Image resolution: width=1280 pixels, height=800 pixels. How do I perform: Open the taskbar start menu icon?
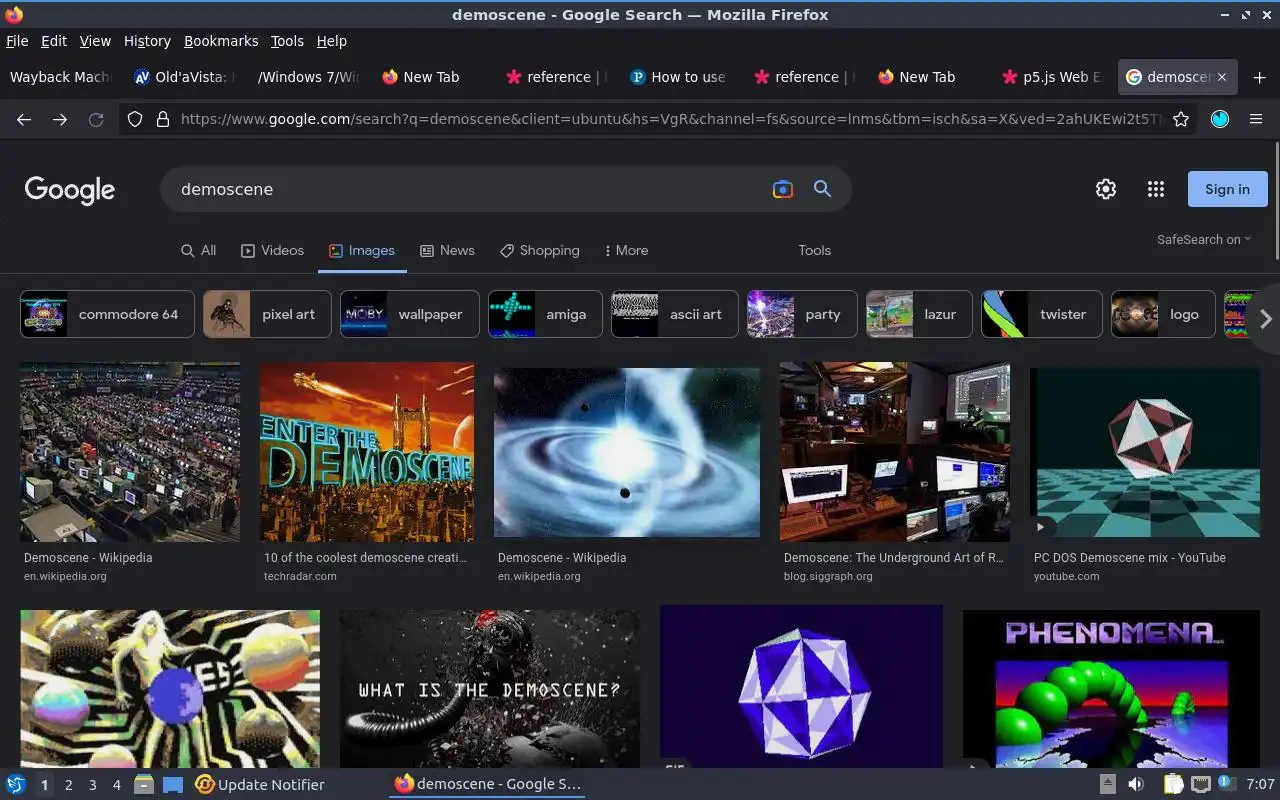tap(16, 785)
